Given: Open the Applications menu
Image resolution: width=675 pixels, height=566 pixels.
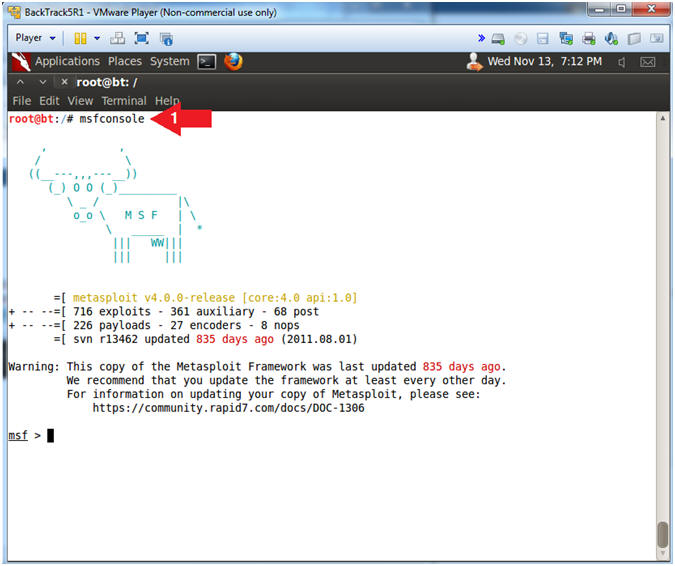Looking at the screenshot, I should (67, 62).
